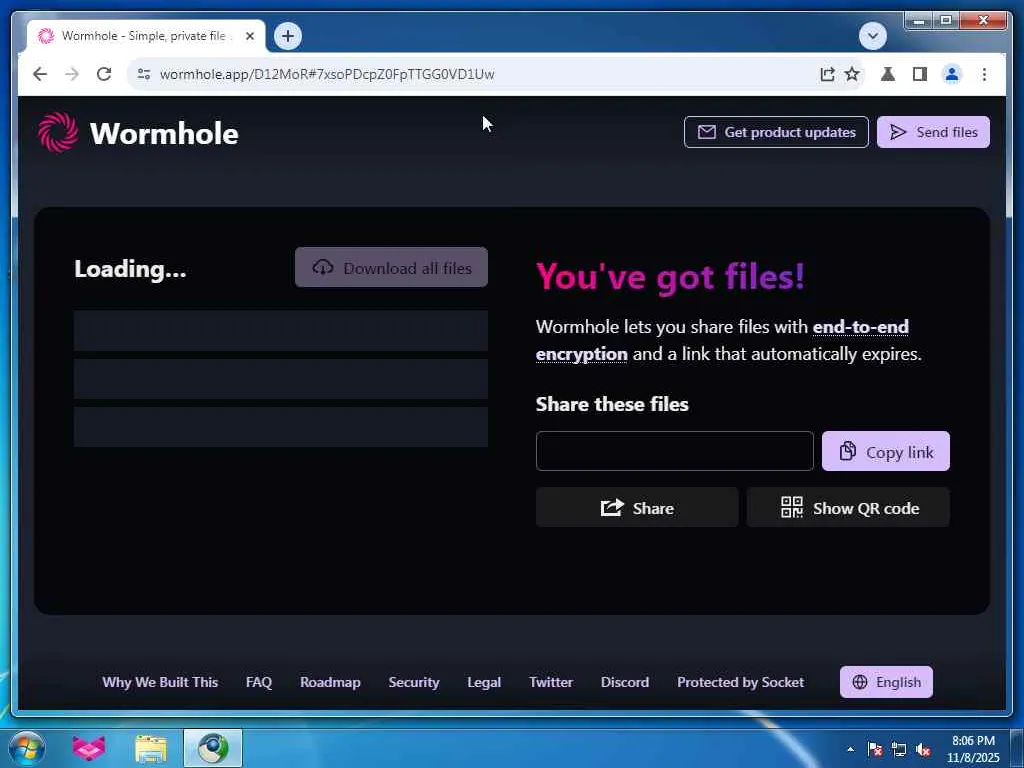
Task: Toggle browser side panel icon
Action: [x=920, y=74]
